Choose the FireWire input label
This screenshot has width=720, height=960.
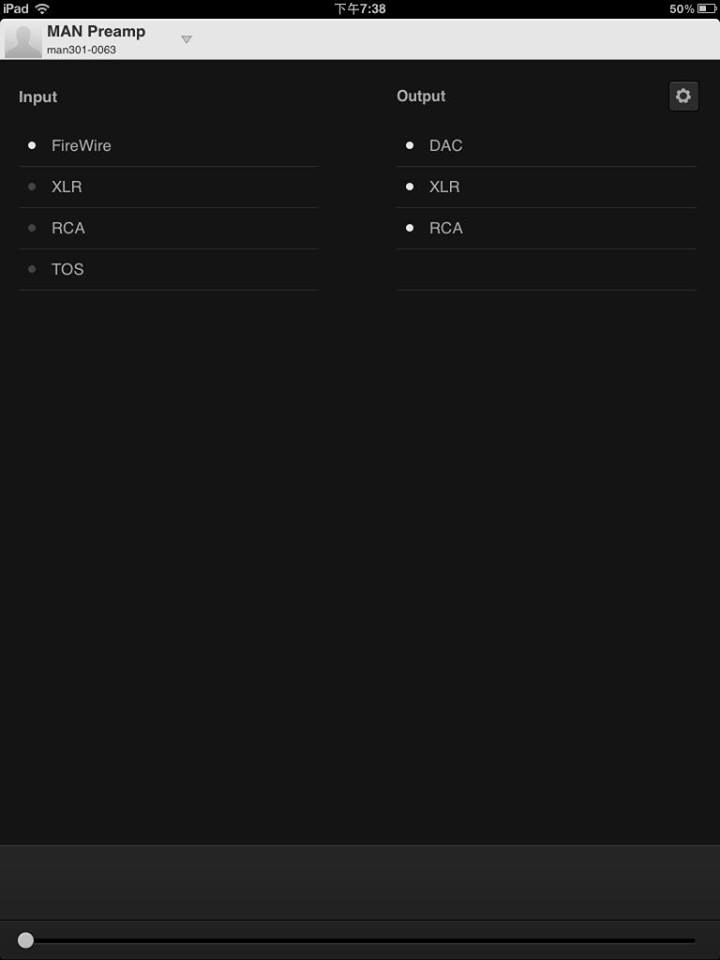tap(81, 146)
